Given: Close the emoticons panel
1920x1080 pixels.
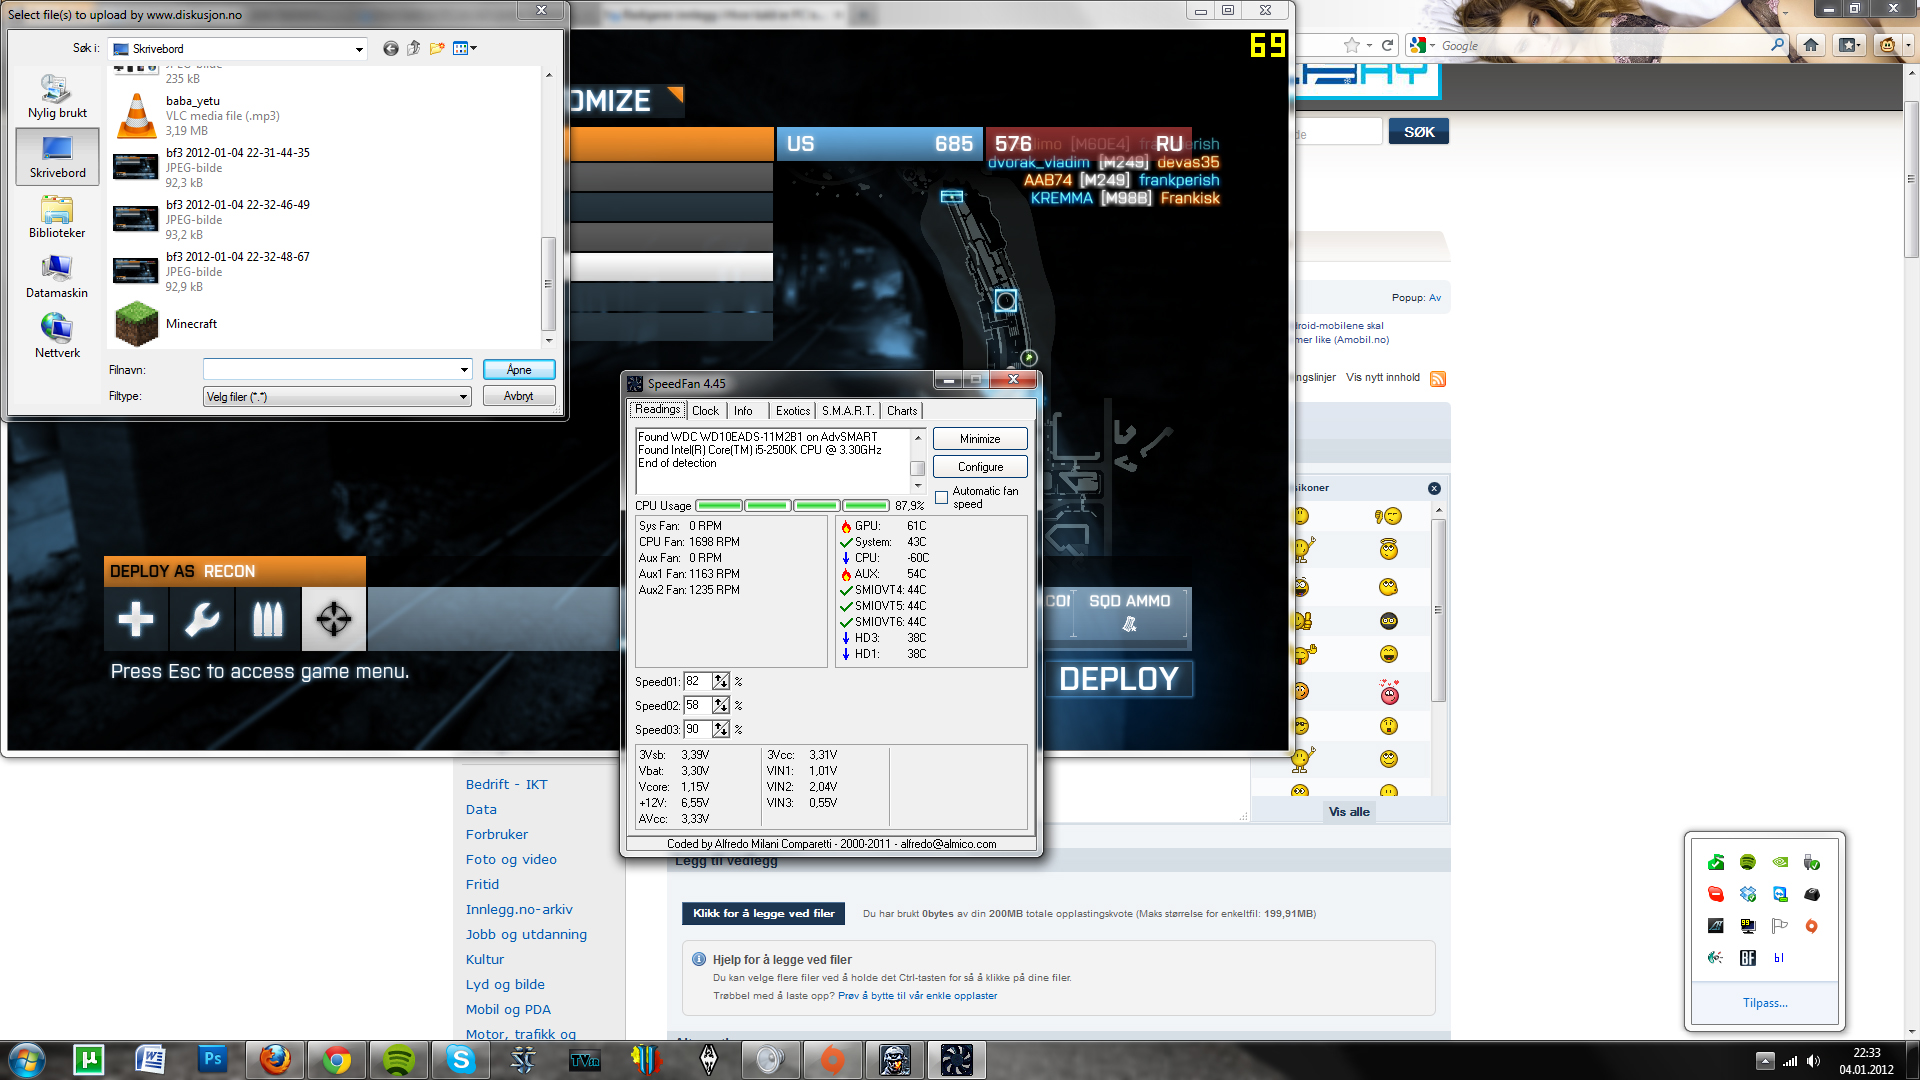Looking at the screenshot, I should [x=1434, y=488].
